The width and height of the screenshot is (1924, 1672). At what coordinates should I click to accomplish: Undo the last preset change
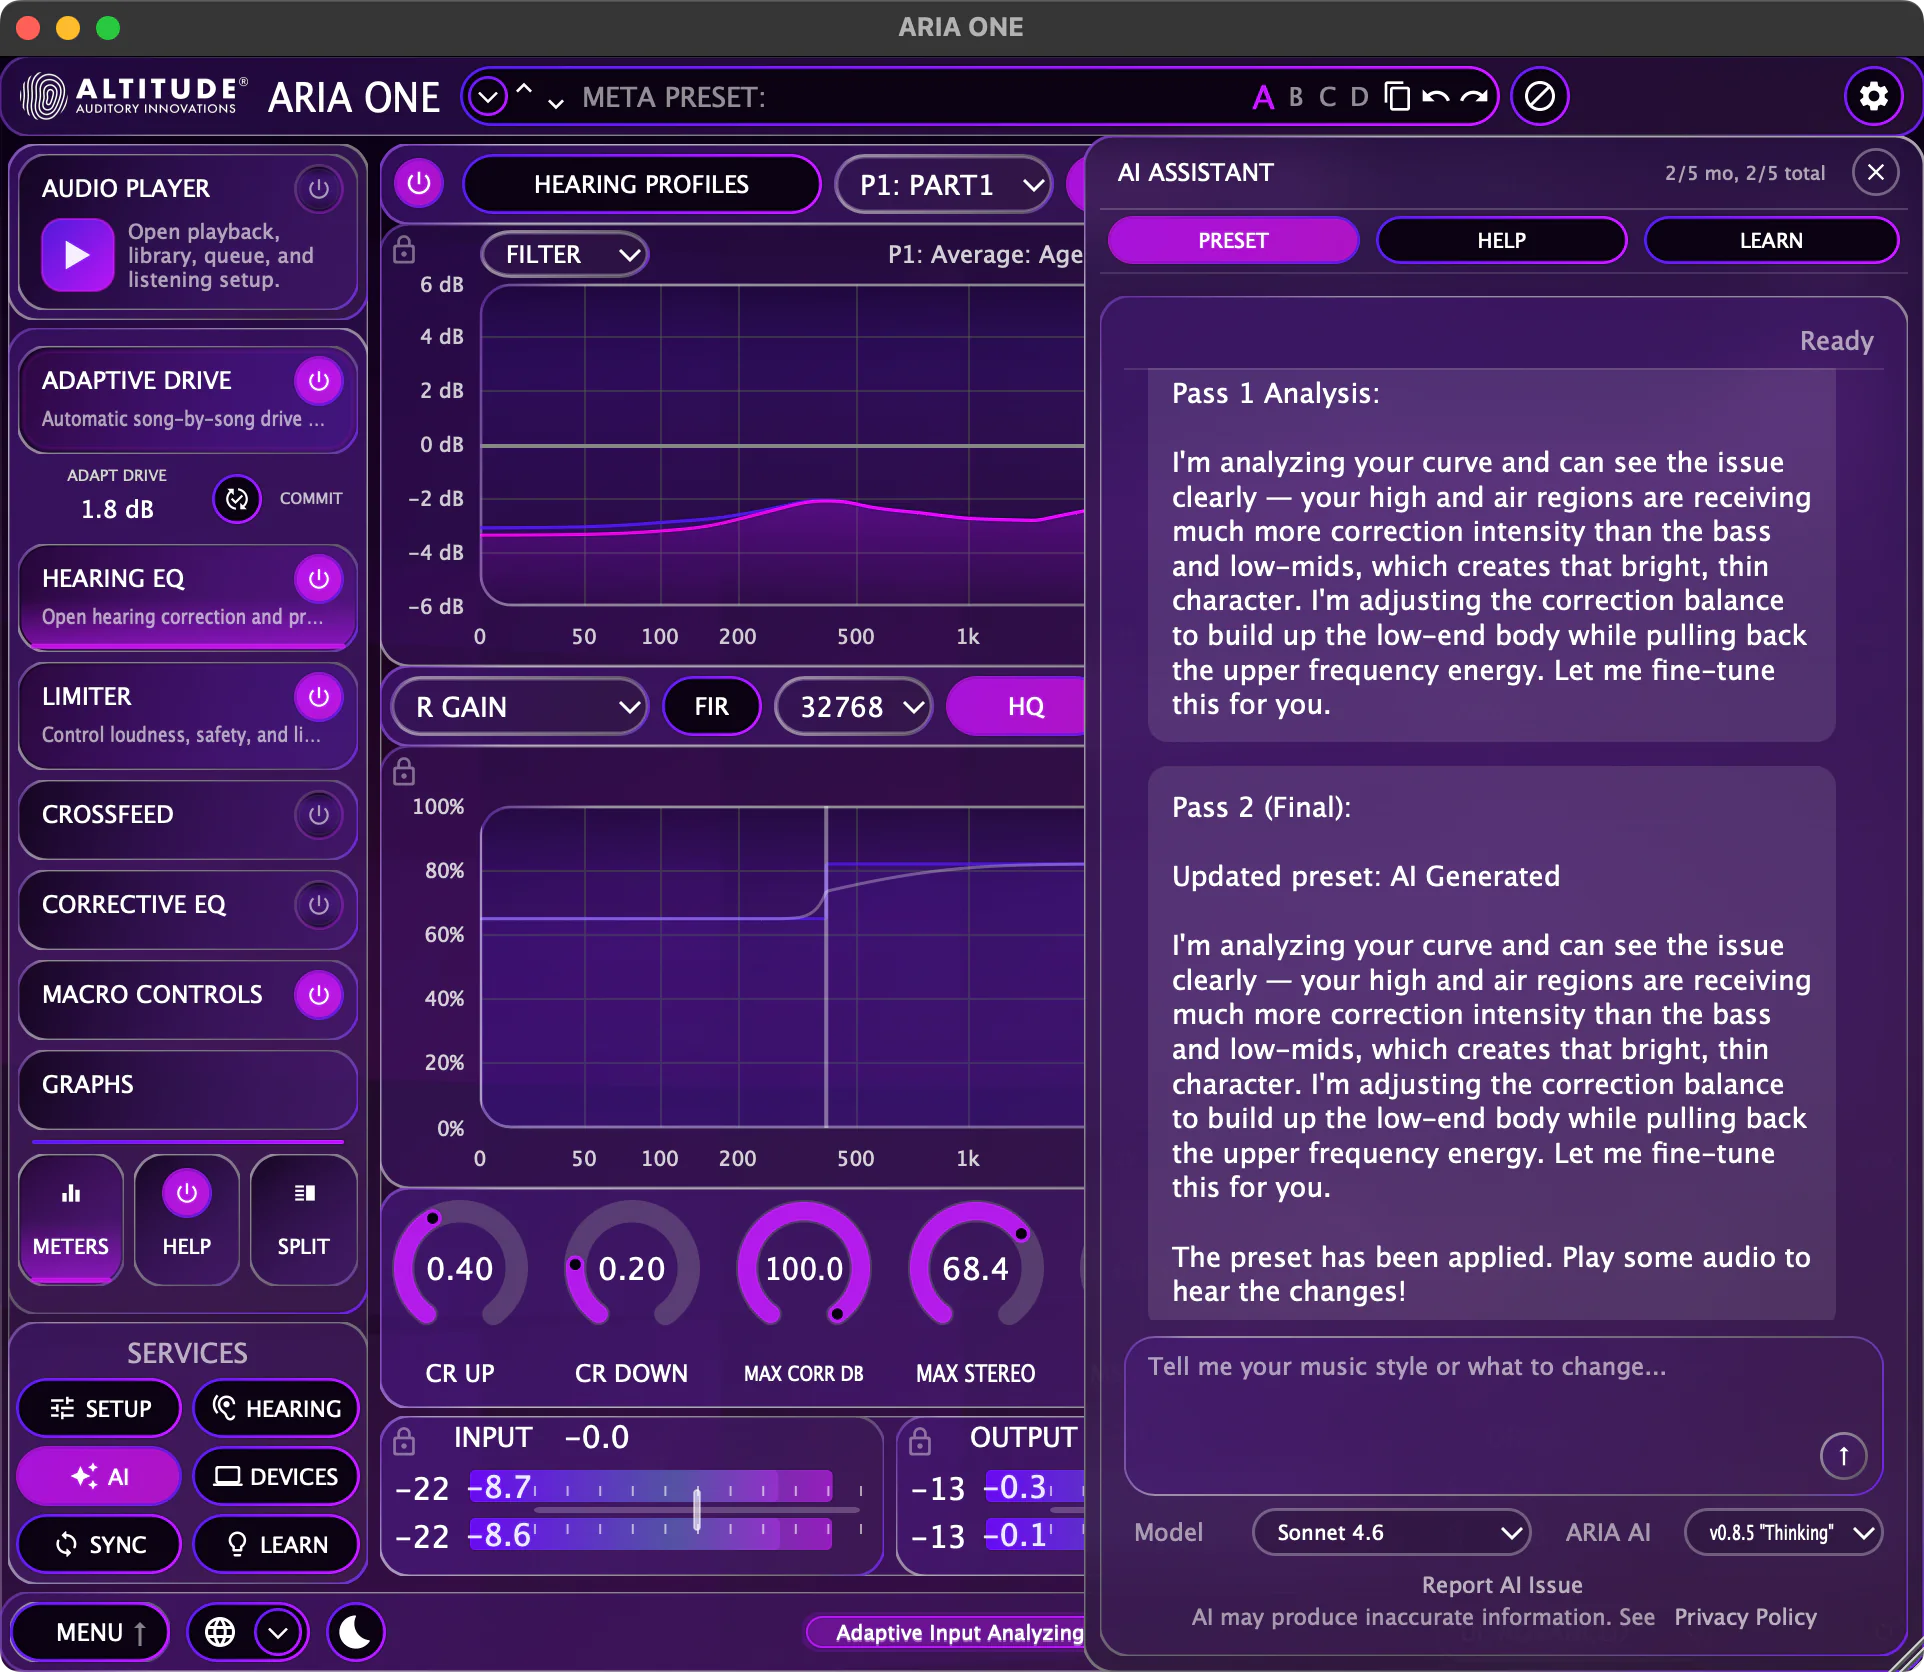pos(1435,96)
